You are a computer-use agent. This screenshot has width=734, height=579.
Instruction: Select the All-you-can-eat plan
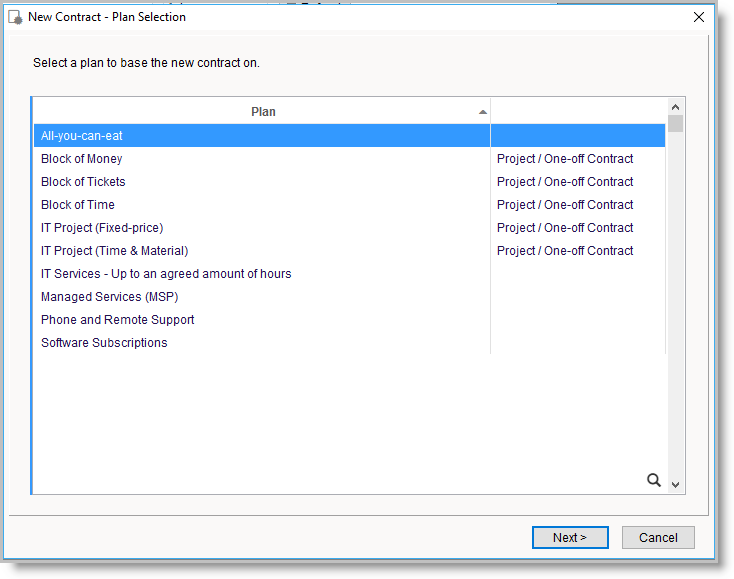coord(82,136)
